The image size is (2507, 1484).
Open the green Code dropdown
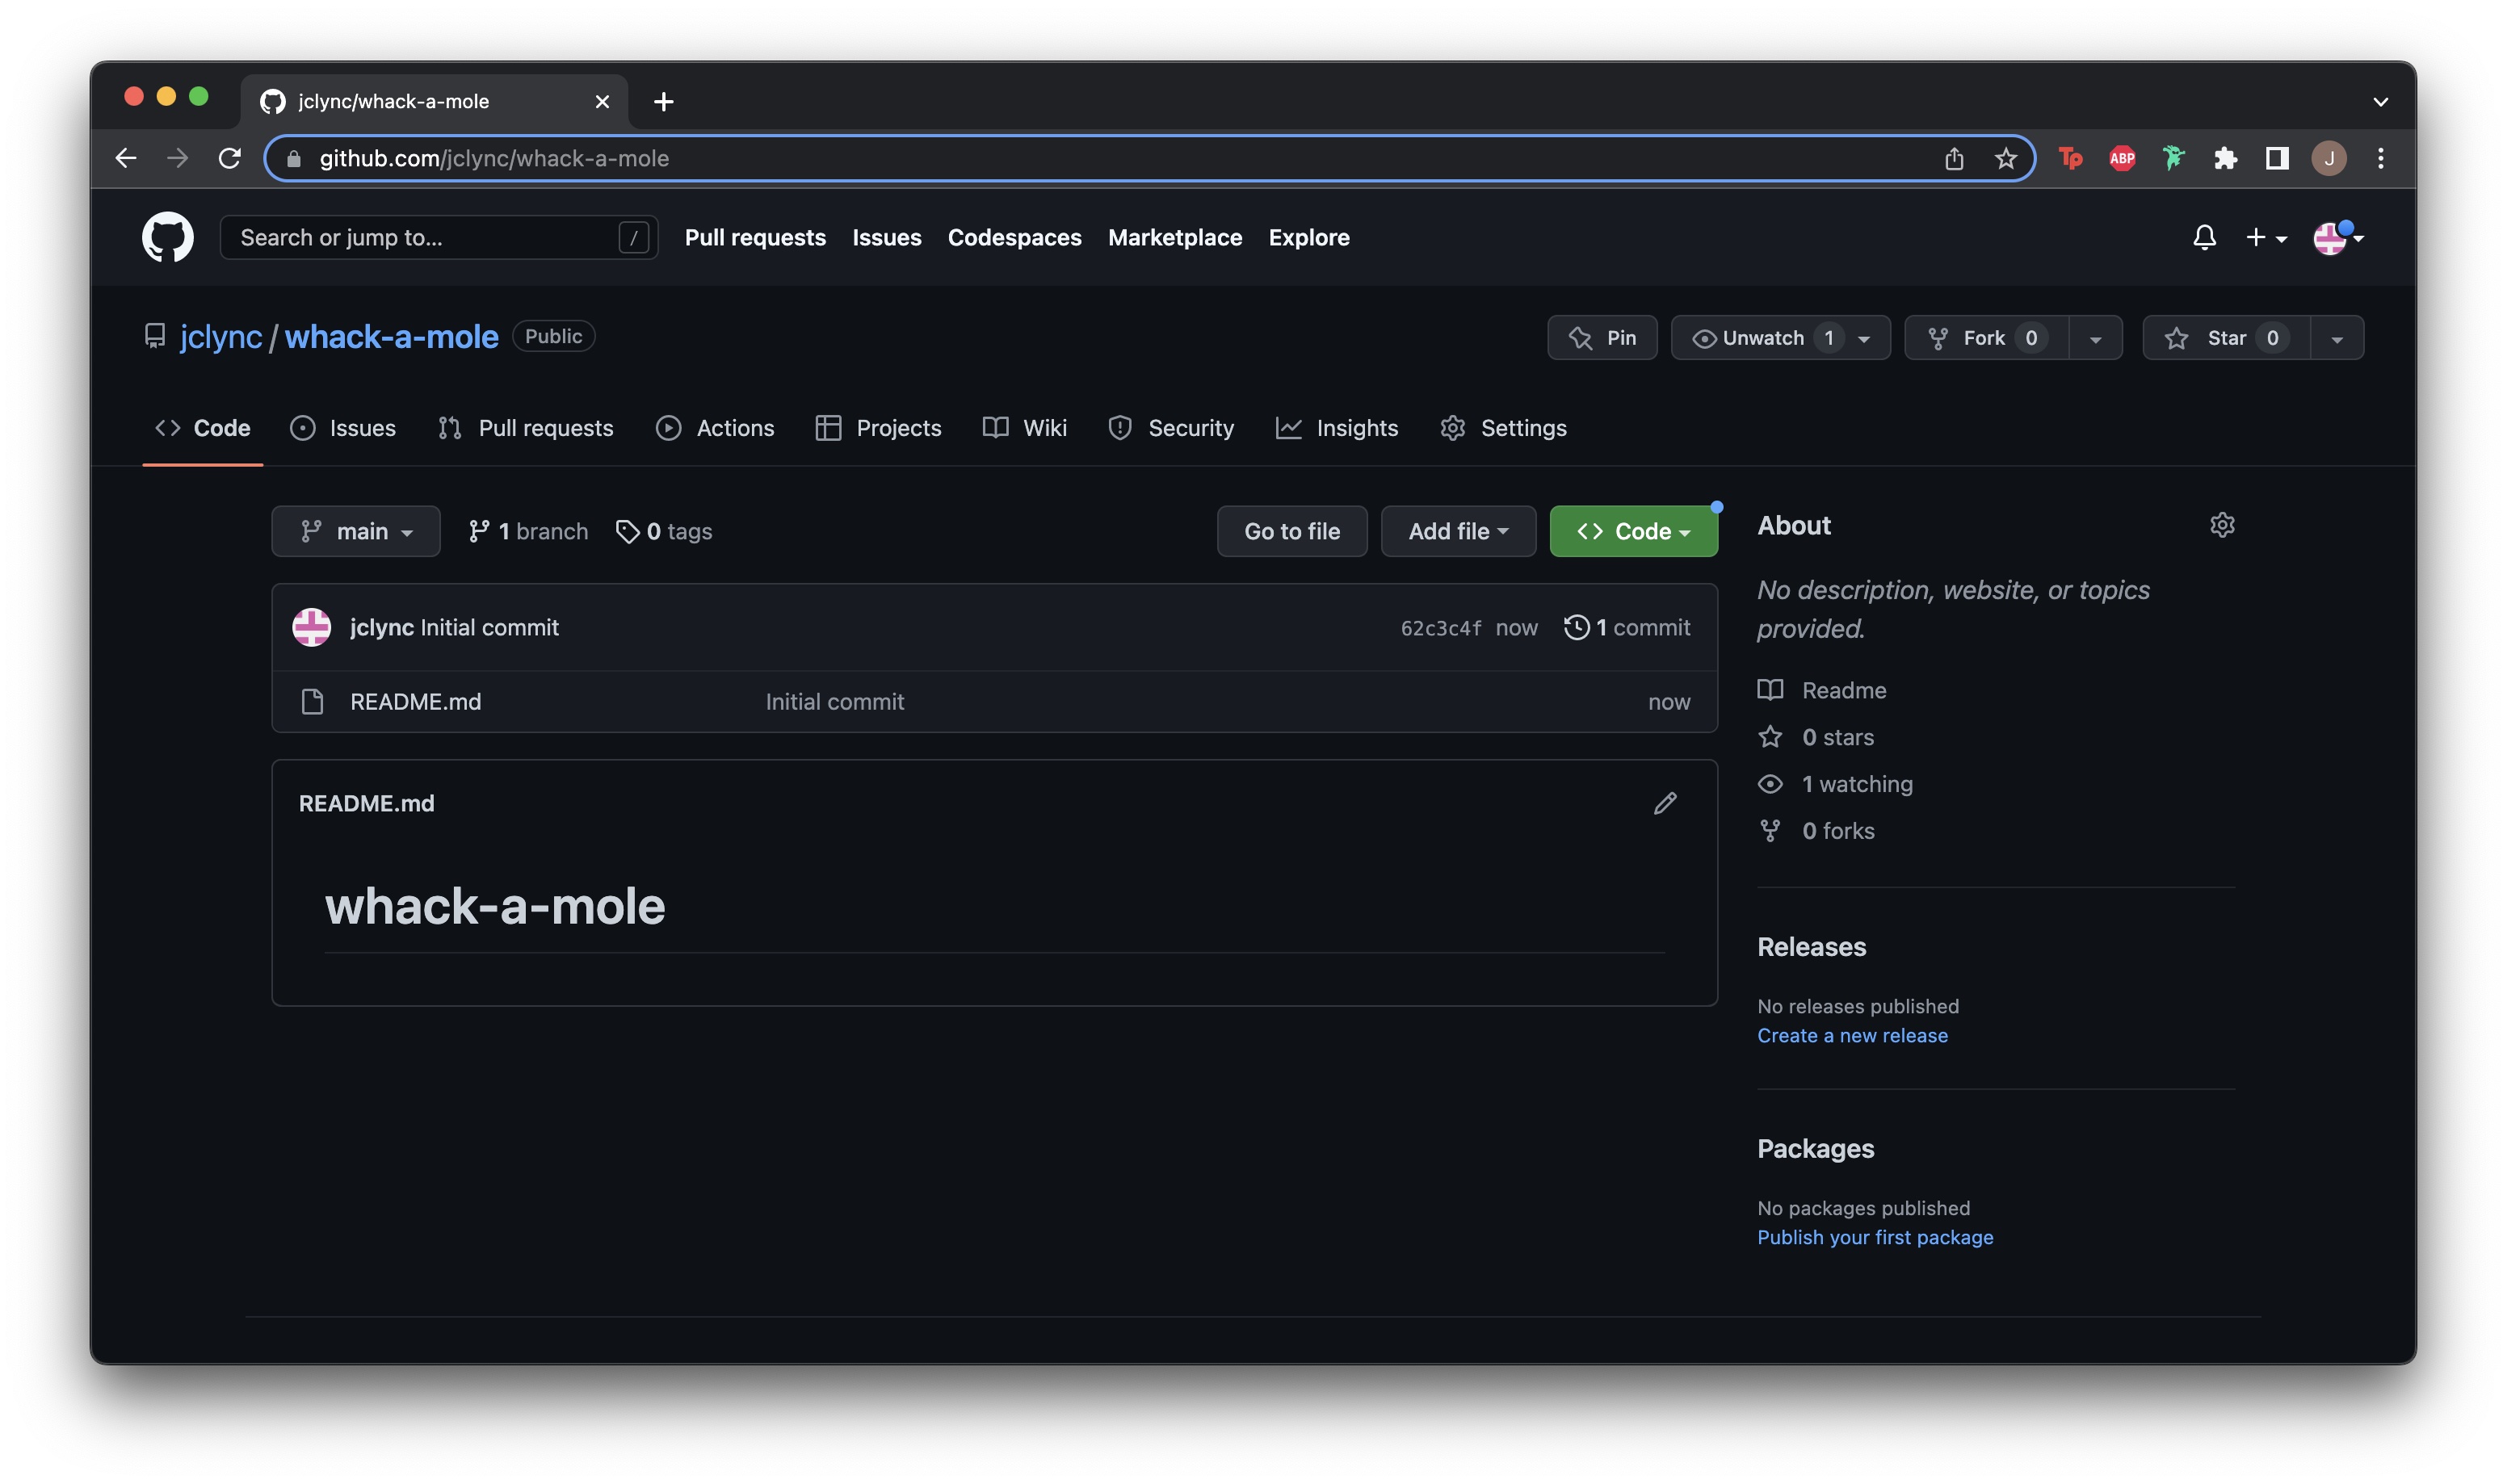[1633, 531]
